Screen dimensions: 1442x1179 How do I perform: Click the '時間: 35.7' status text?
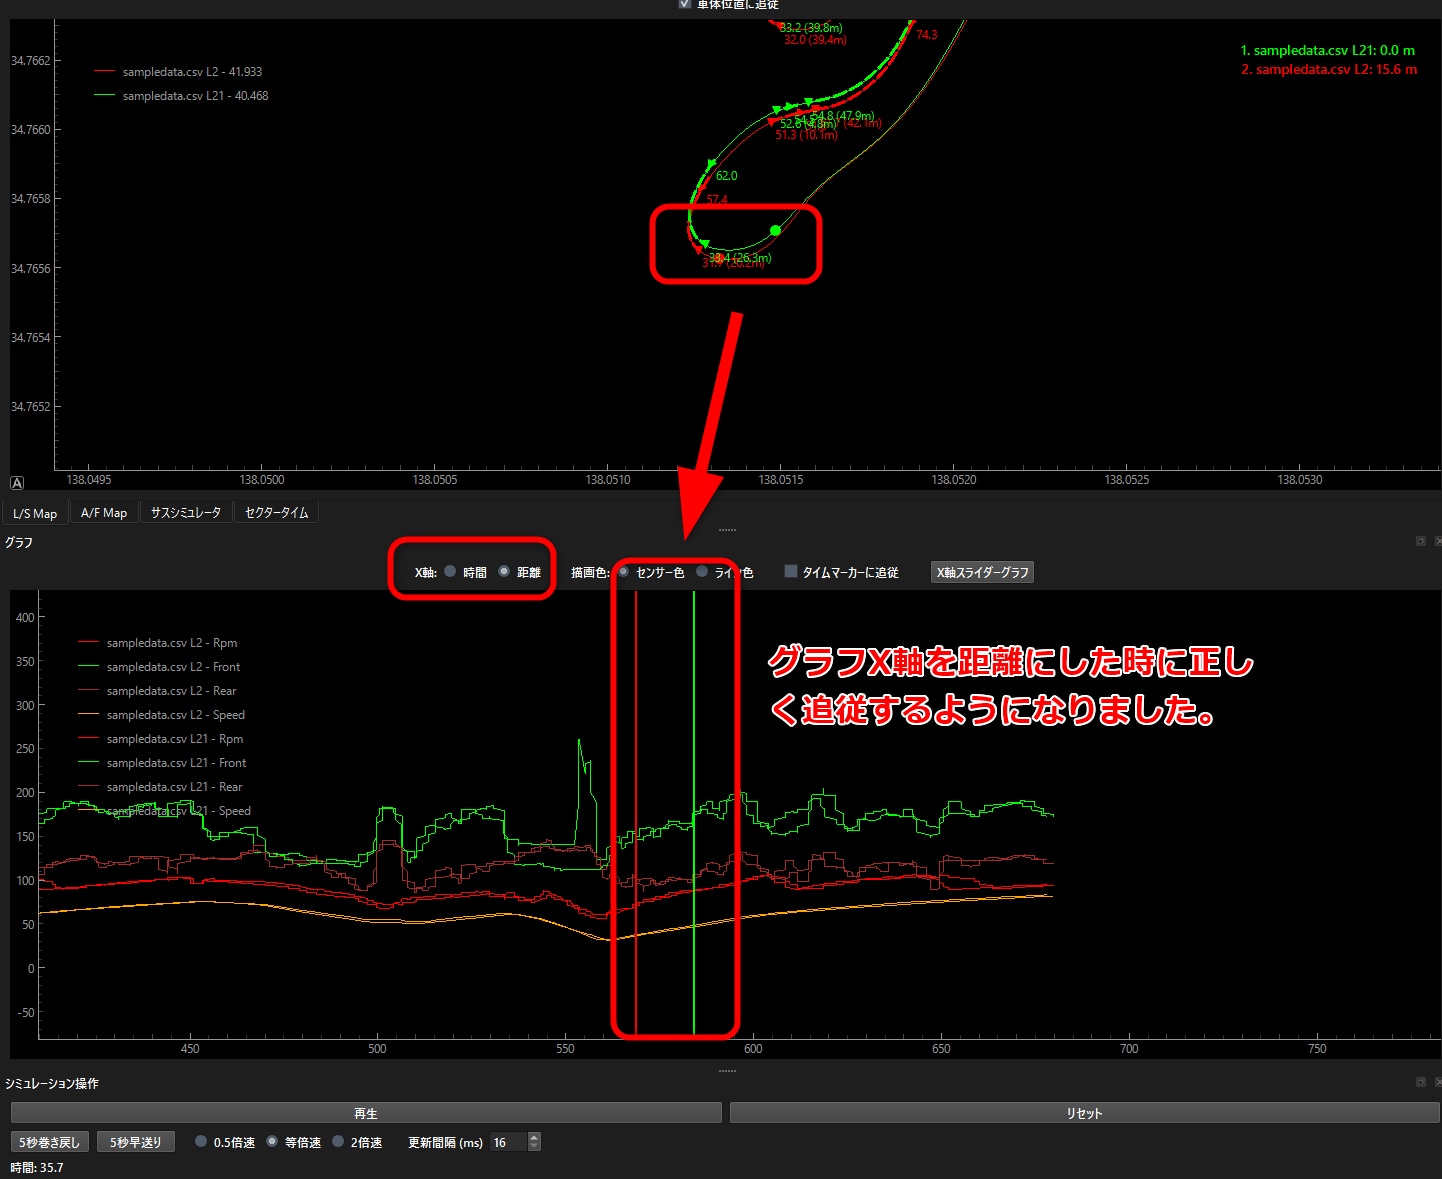click(37, 1168)
